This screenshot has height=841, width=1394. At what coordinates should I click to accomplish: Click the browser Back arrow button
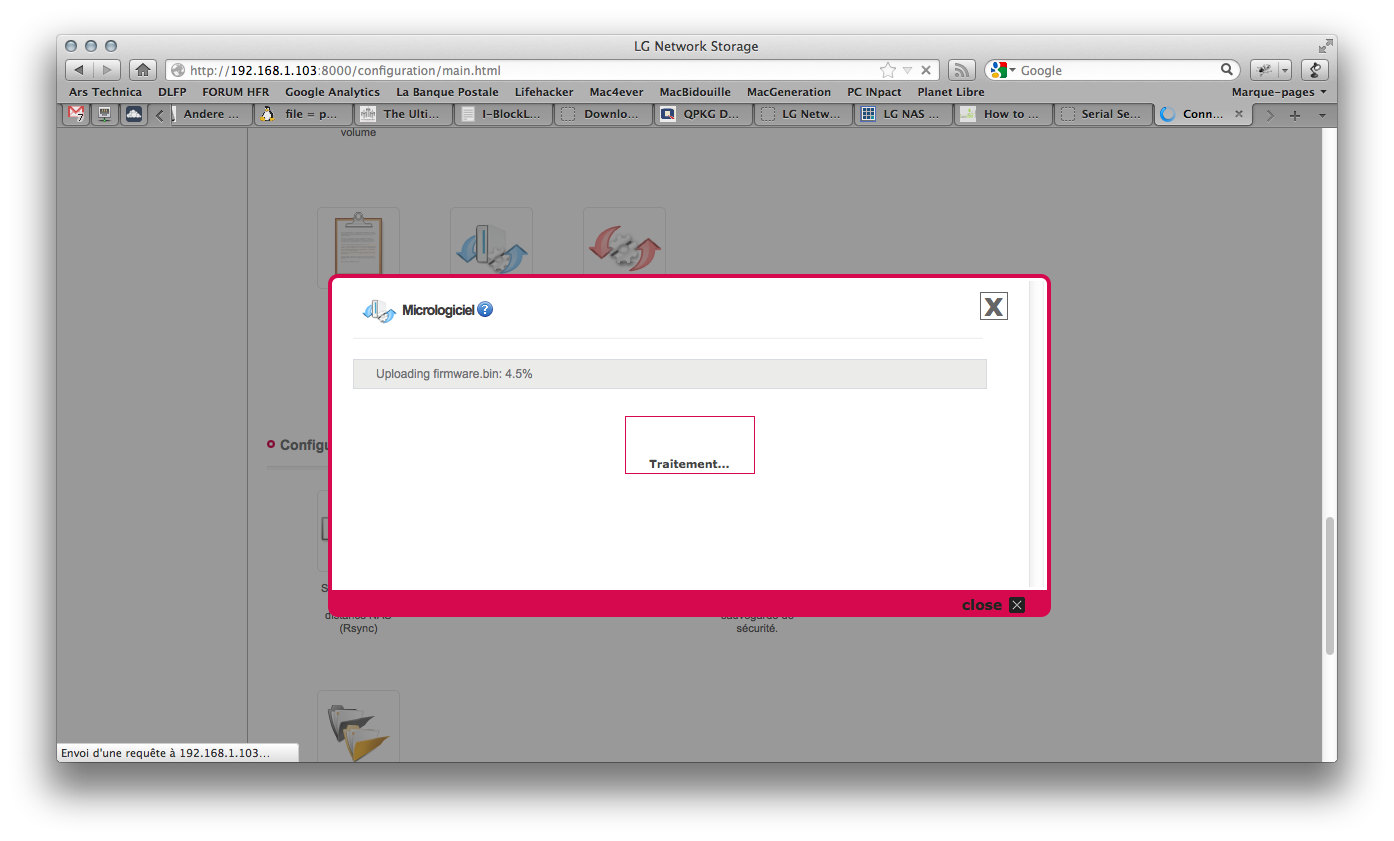[x=80, y=70]
